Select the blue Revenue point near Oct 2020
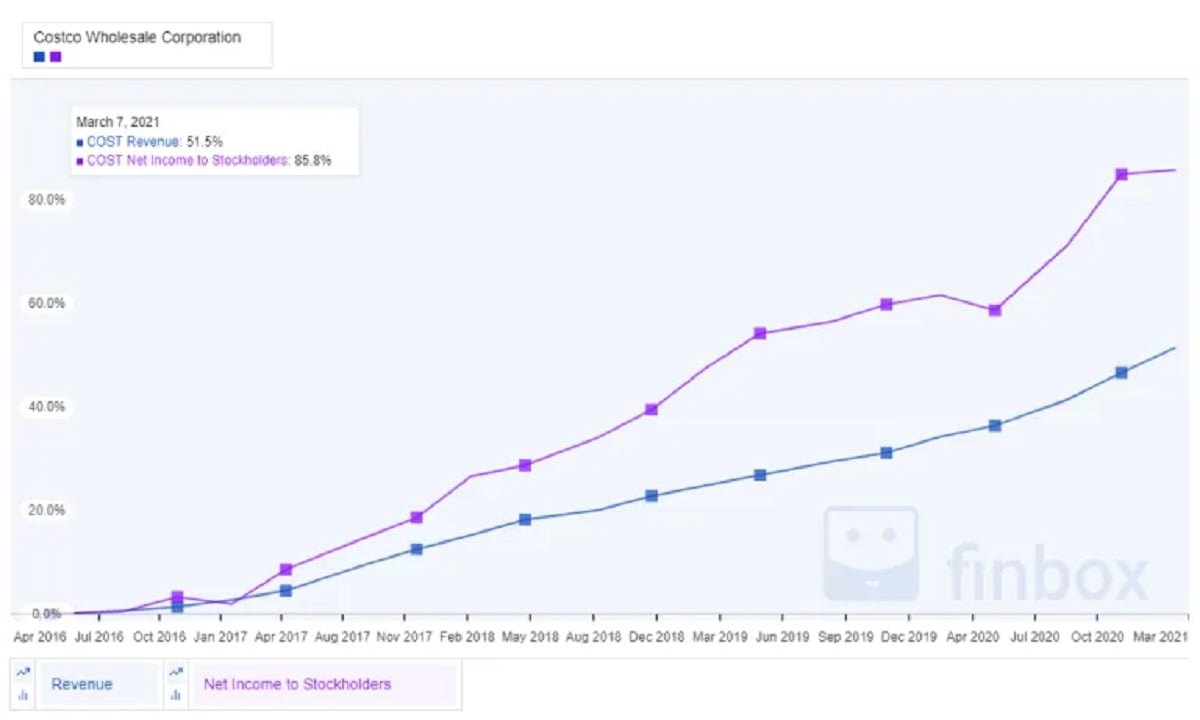This screenshot has height=720, width=1200. click(1121, 372)
